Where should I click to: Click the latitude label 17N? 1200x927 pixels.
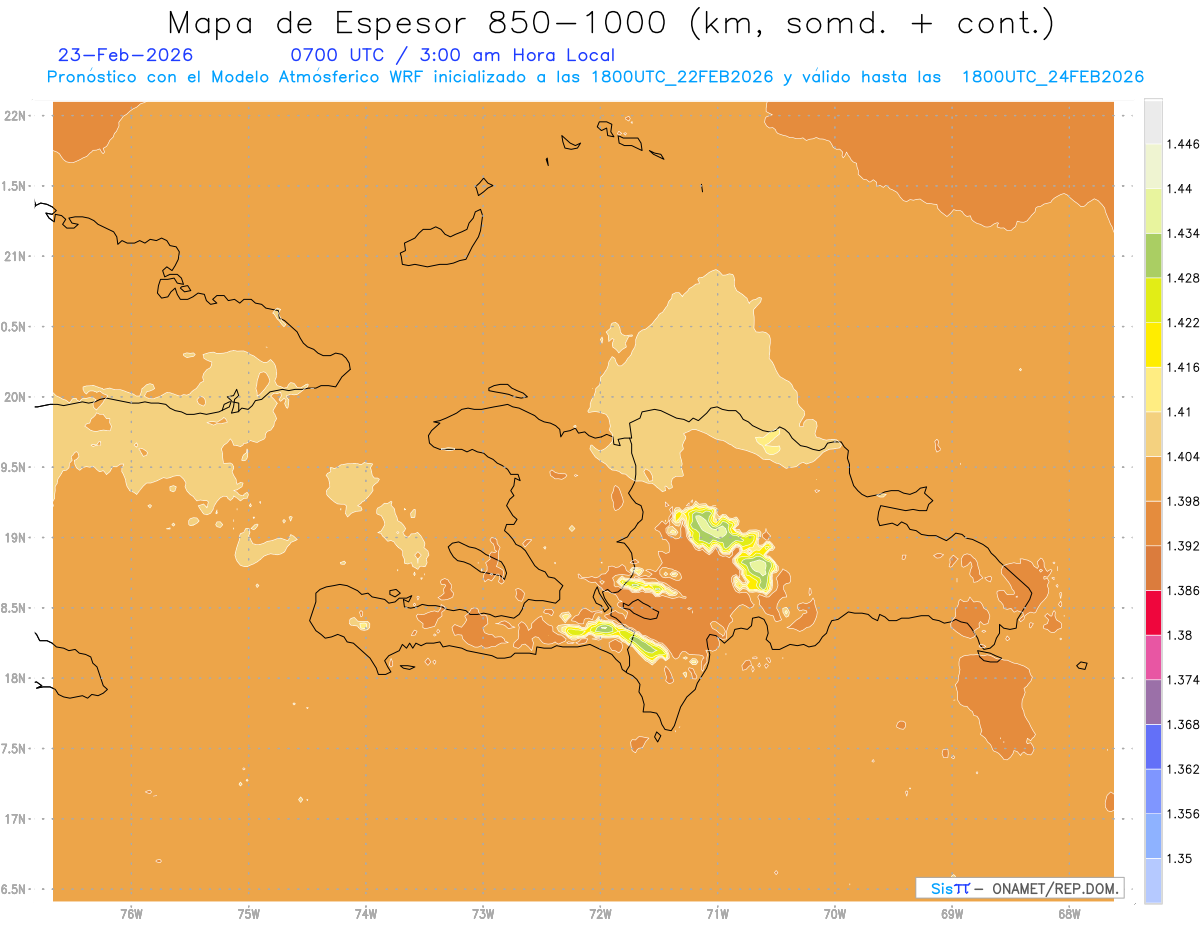(x=16, y=819)
